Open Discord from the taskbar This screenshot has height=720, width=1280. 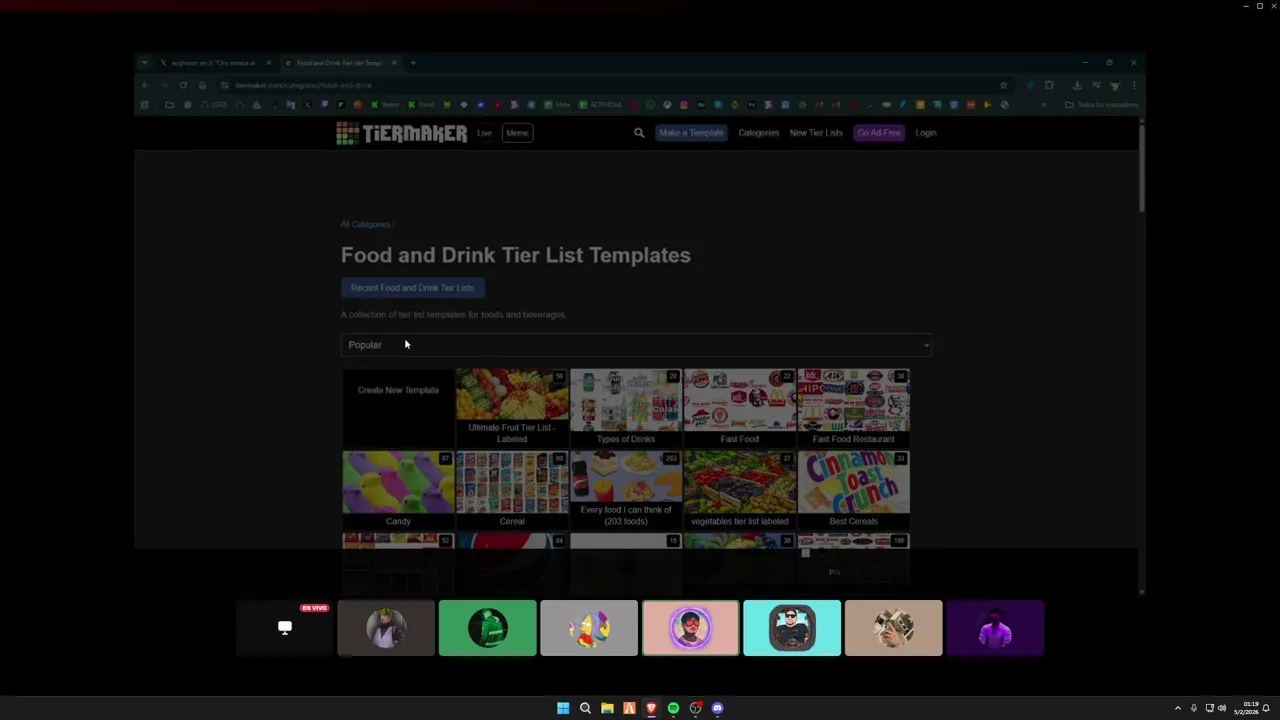pyautogui.click(x=717, y=708)
